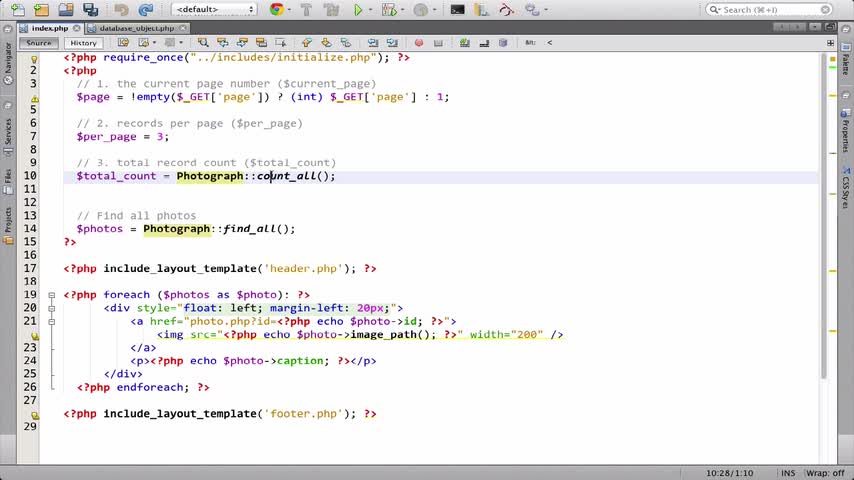854x480 pixels.
Task: Click the editor split grid icon
Action: point(830,42)
